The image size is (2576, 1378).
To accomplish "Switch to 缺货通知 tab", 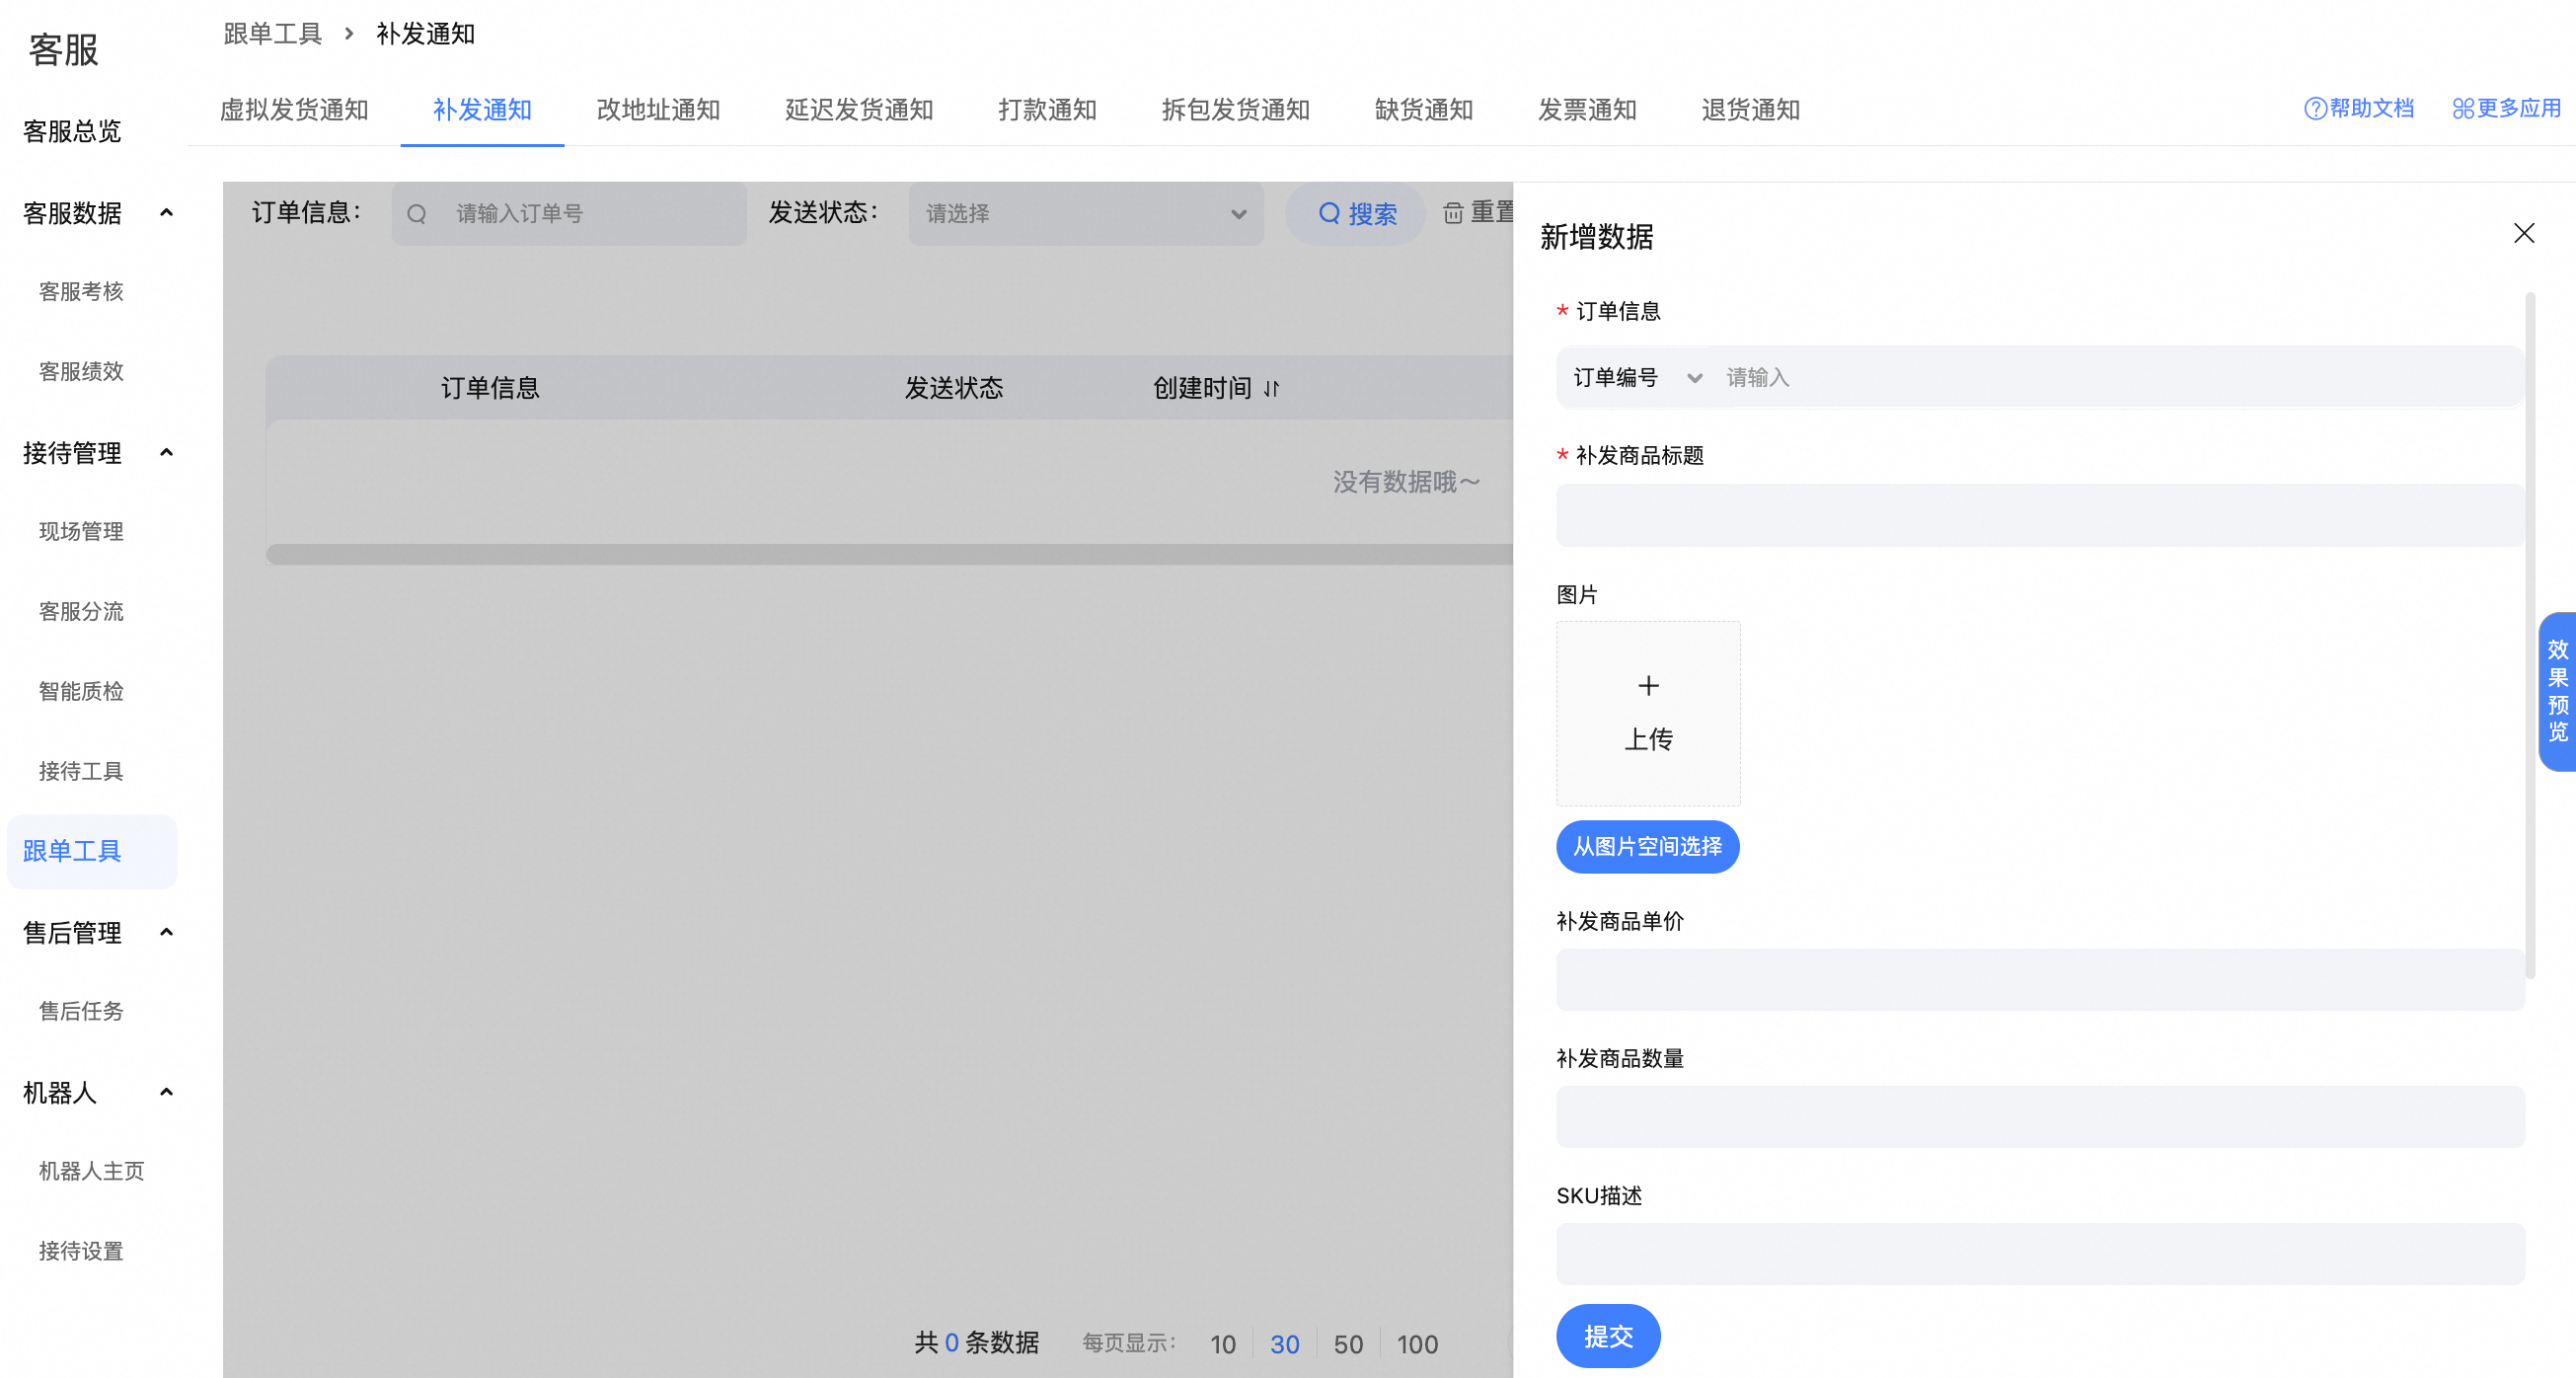I will click(x=1423, y=110).
